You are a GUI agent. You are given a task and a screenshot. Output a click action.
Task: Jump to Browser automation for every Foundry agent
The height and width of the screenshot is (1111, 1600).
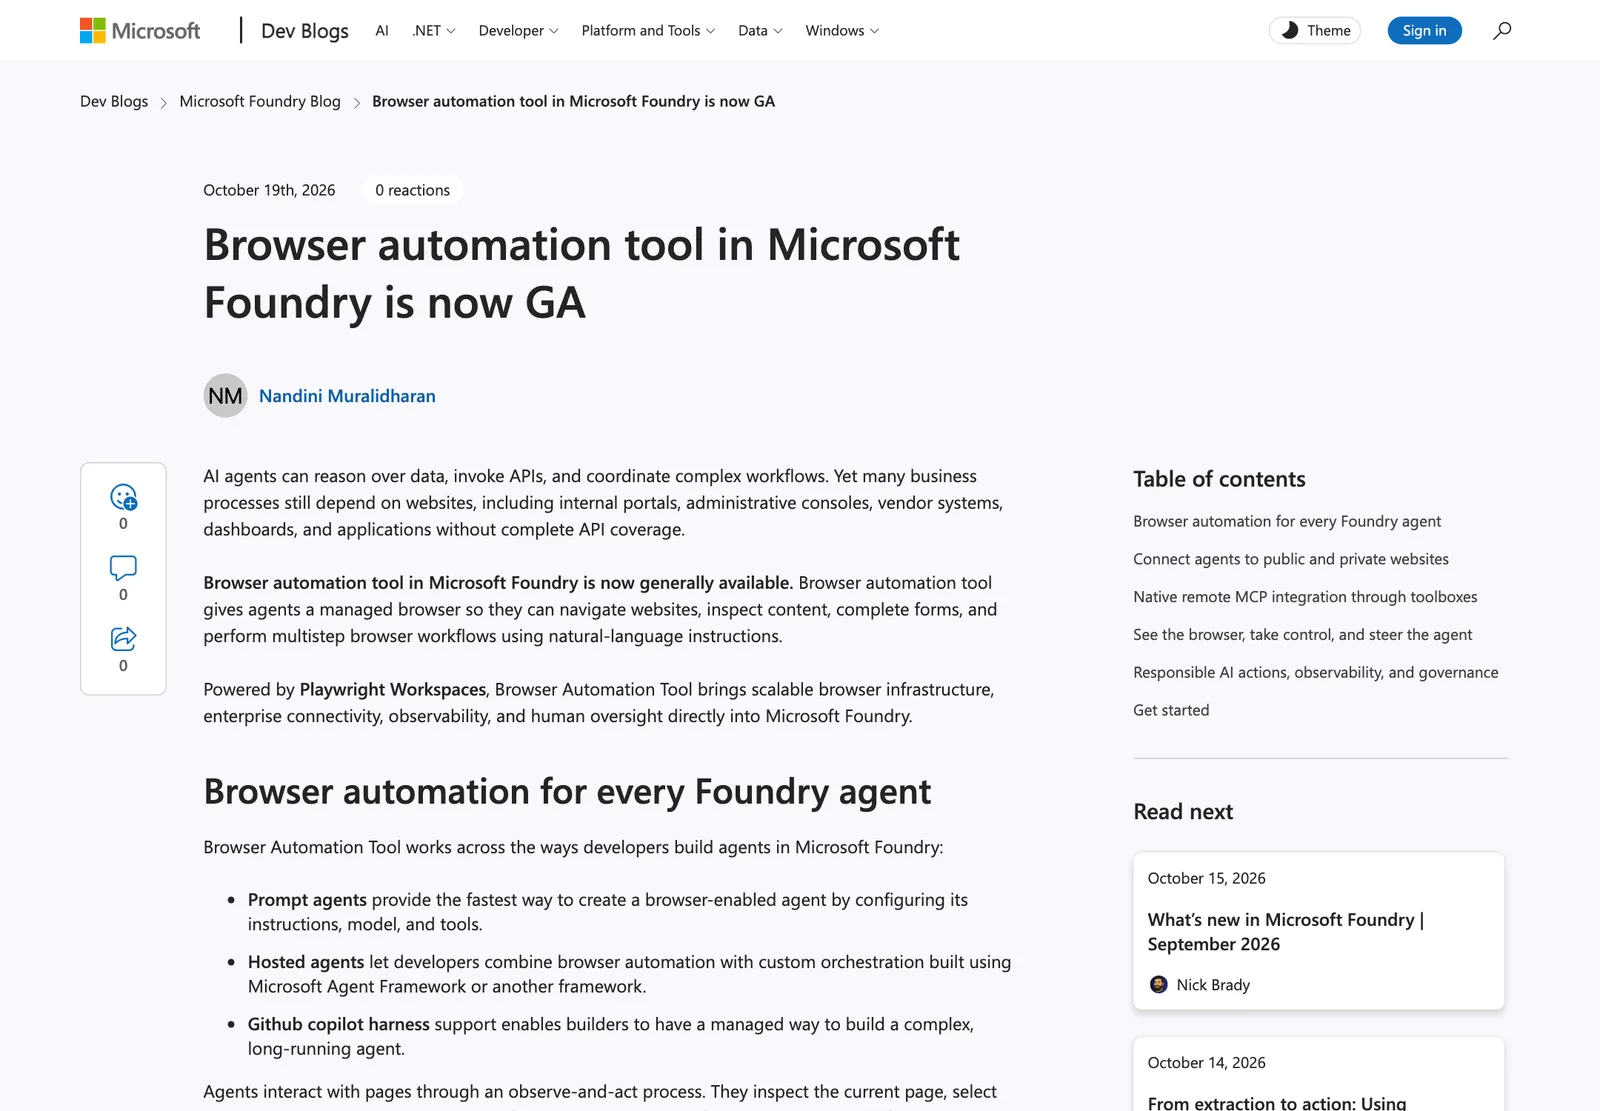click(1287, 521)
